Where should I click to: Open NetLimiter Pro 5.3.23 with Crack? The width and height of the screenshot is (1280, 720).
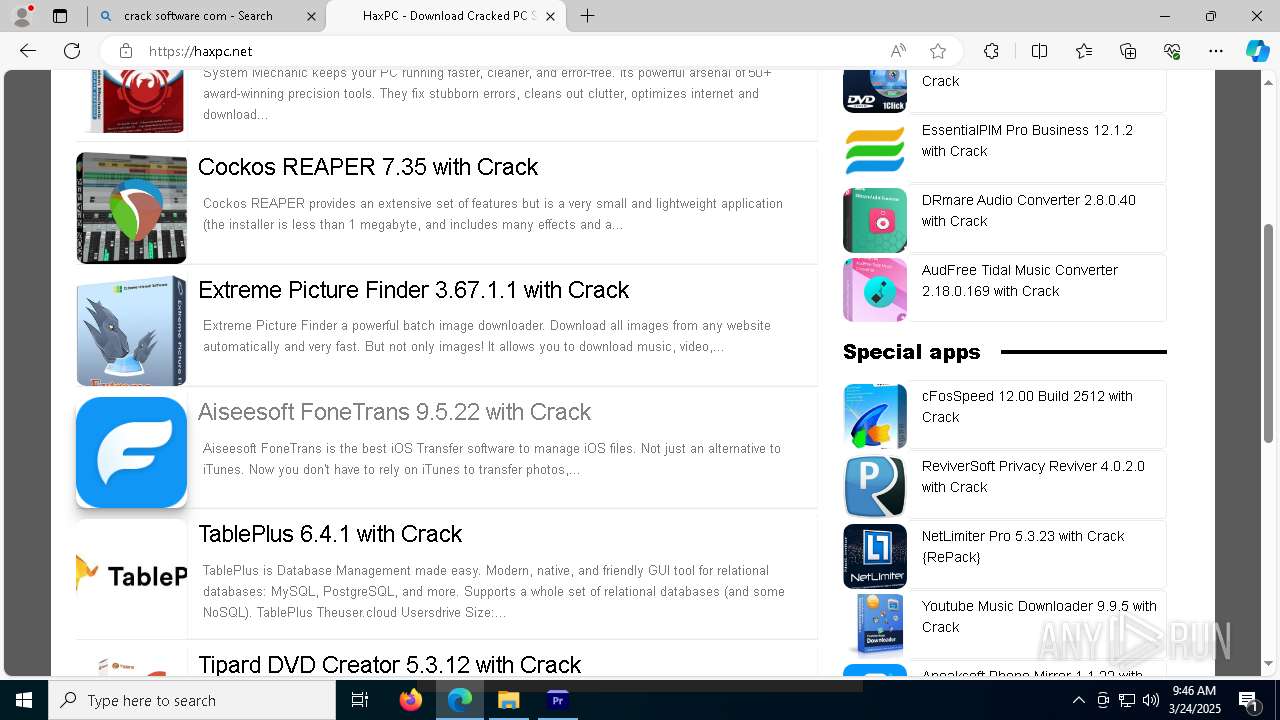pos(1023,547)
